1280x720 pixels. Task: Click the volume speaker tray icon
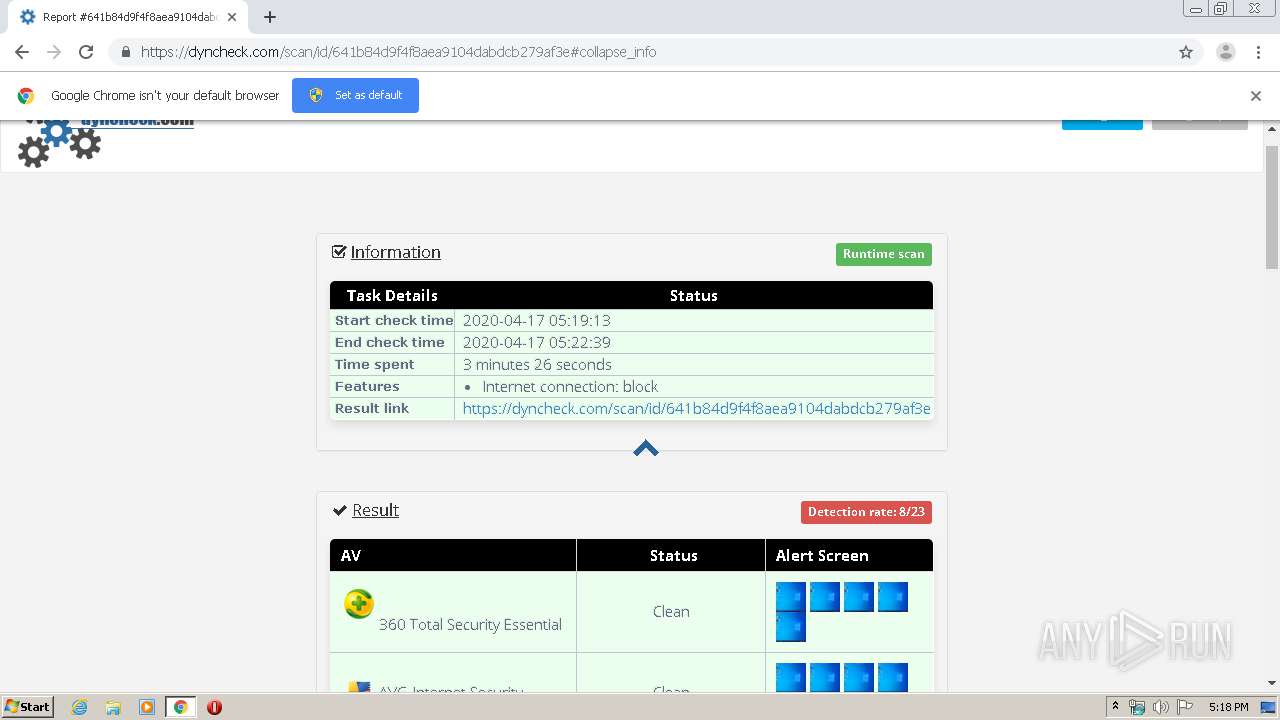point(1160,707)
